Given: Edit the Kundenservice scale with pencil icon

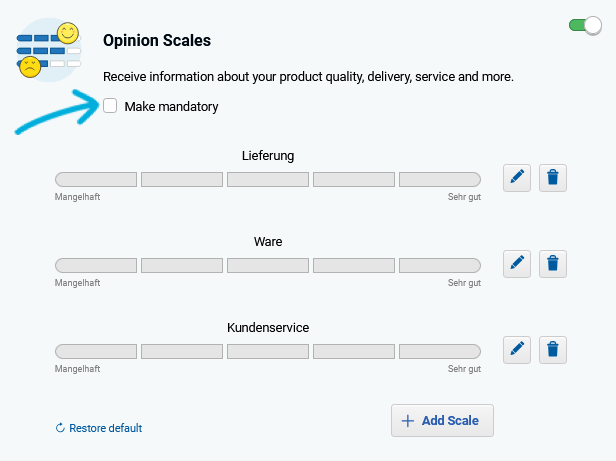Looking at the screenshot, I should point(517,350).
